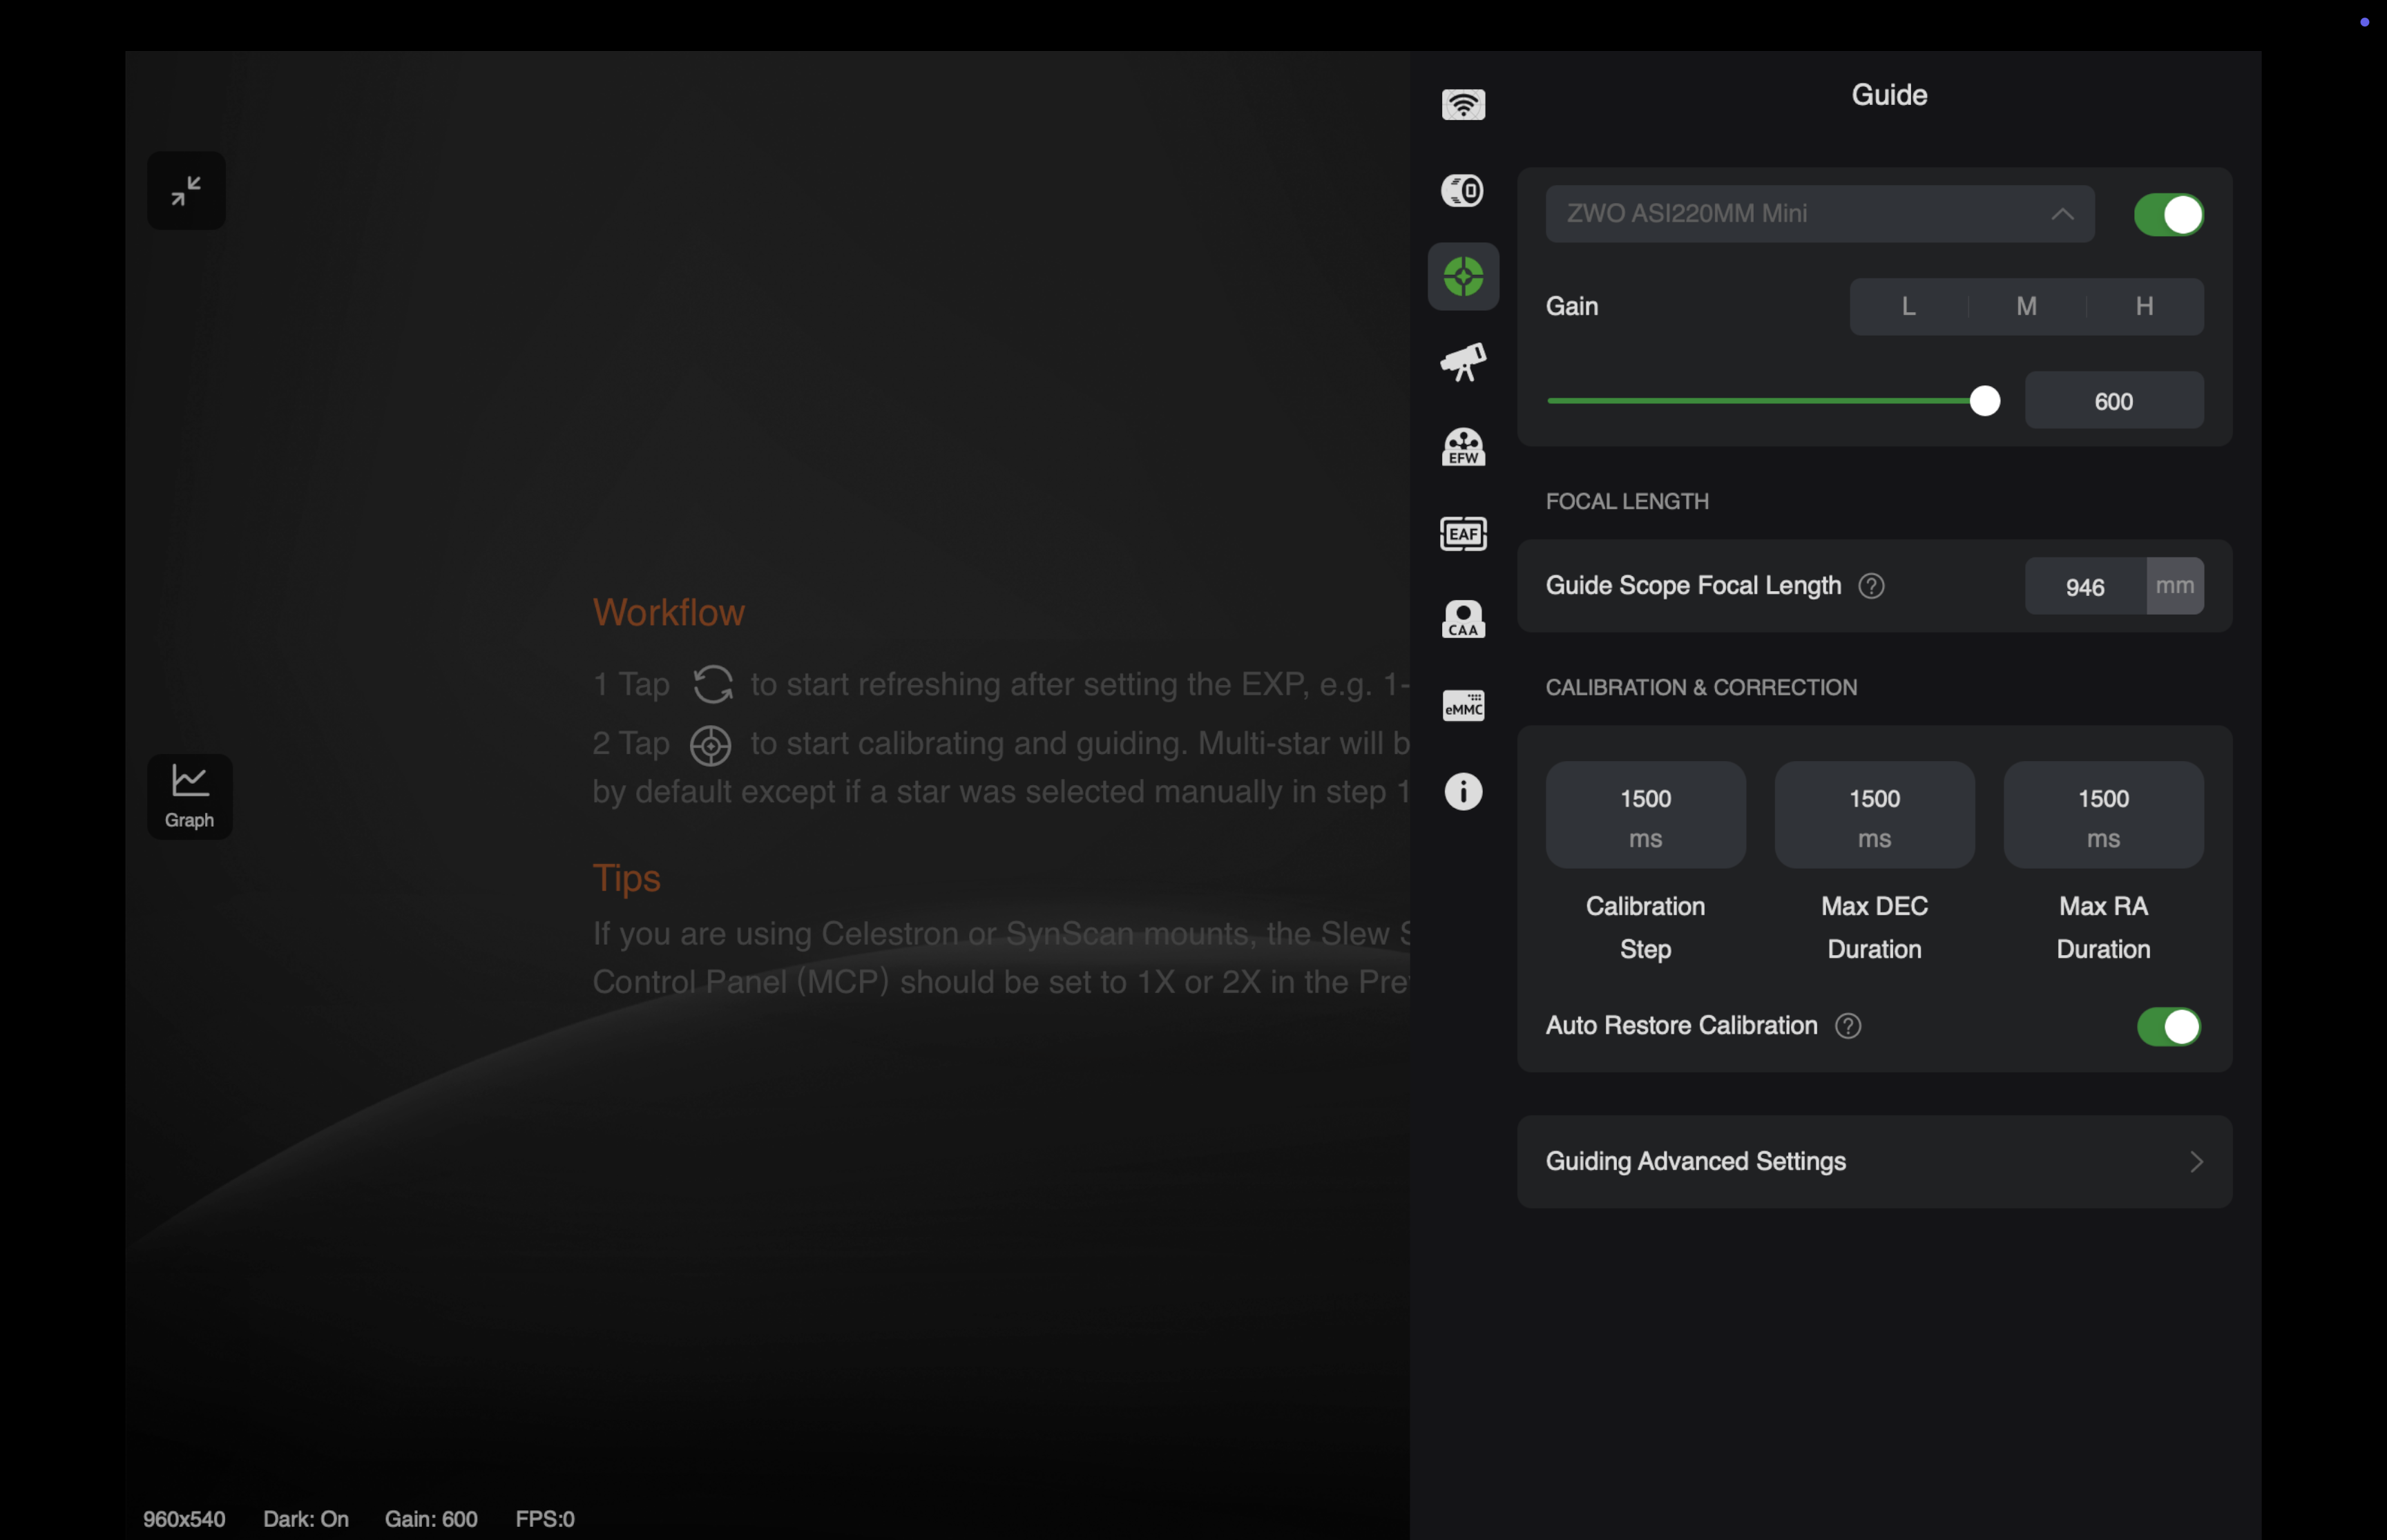Disable Auto Restore Calibration toggle
Screen dimensions: 2387x1540
[2168, 1026]
